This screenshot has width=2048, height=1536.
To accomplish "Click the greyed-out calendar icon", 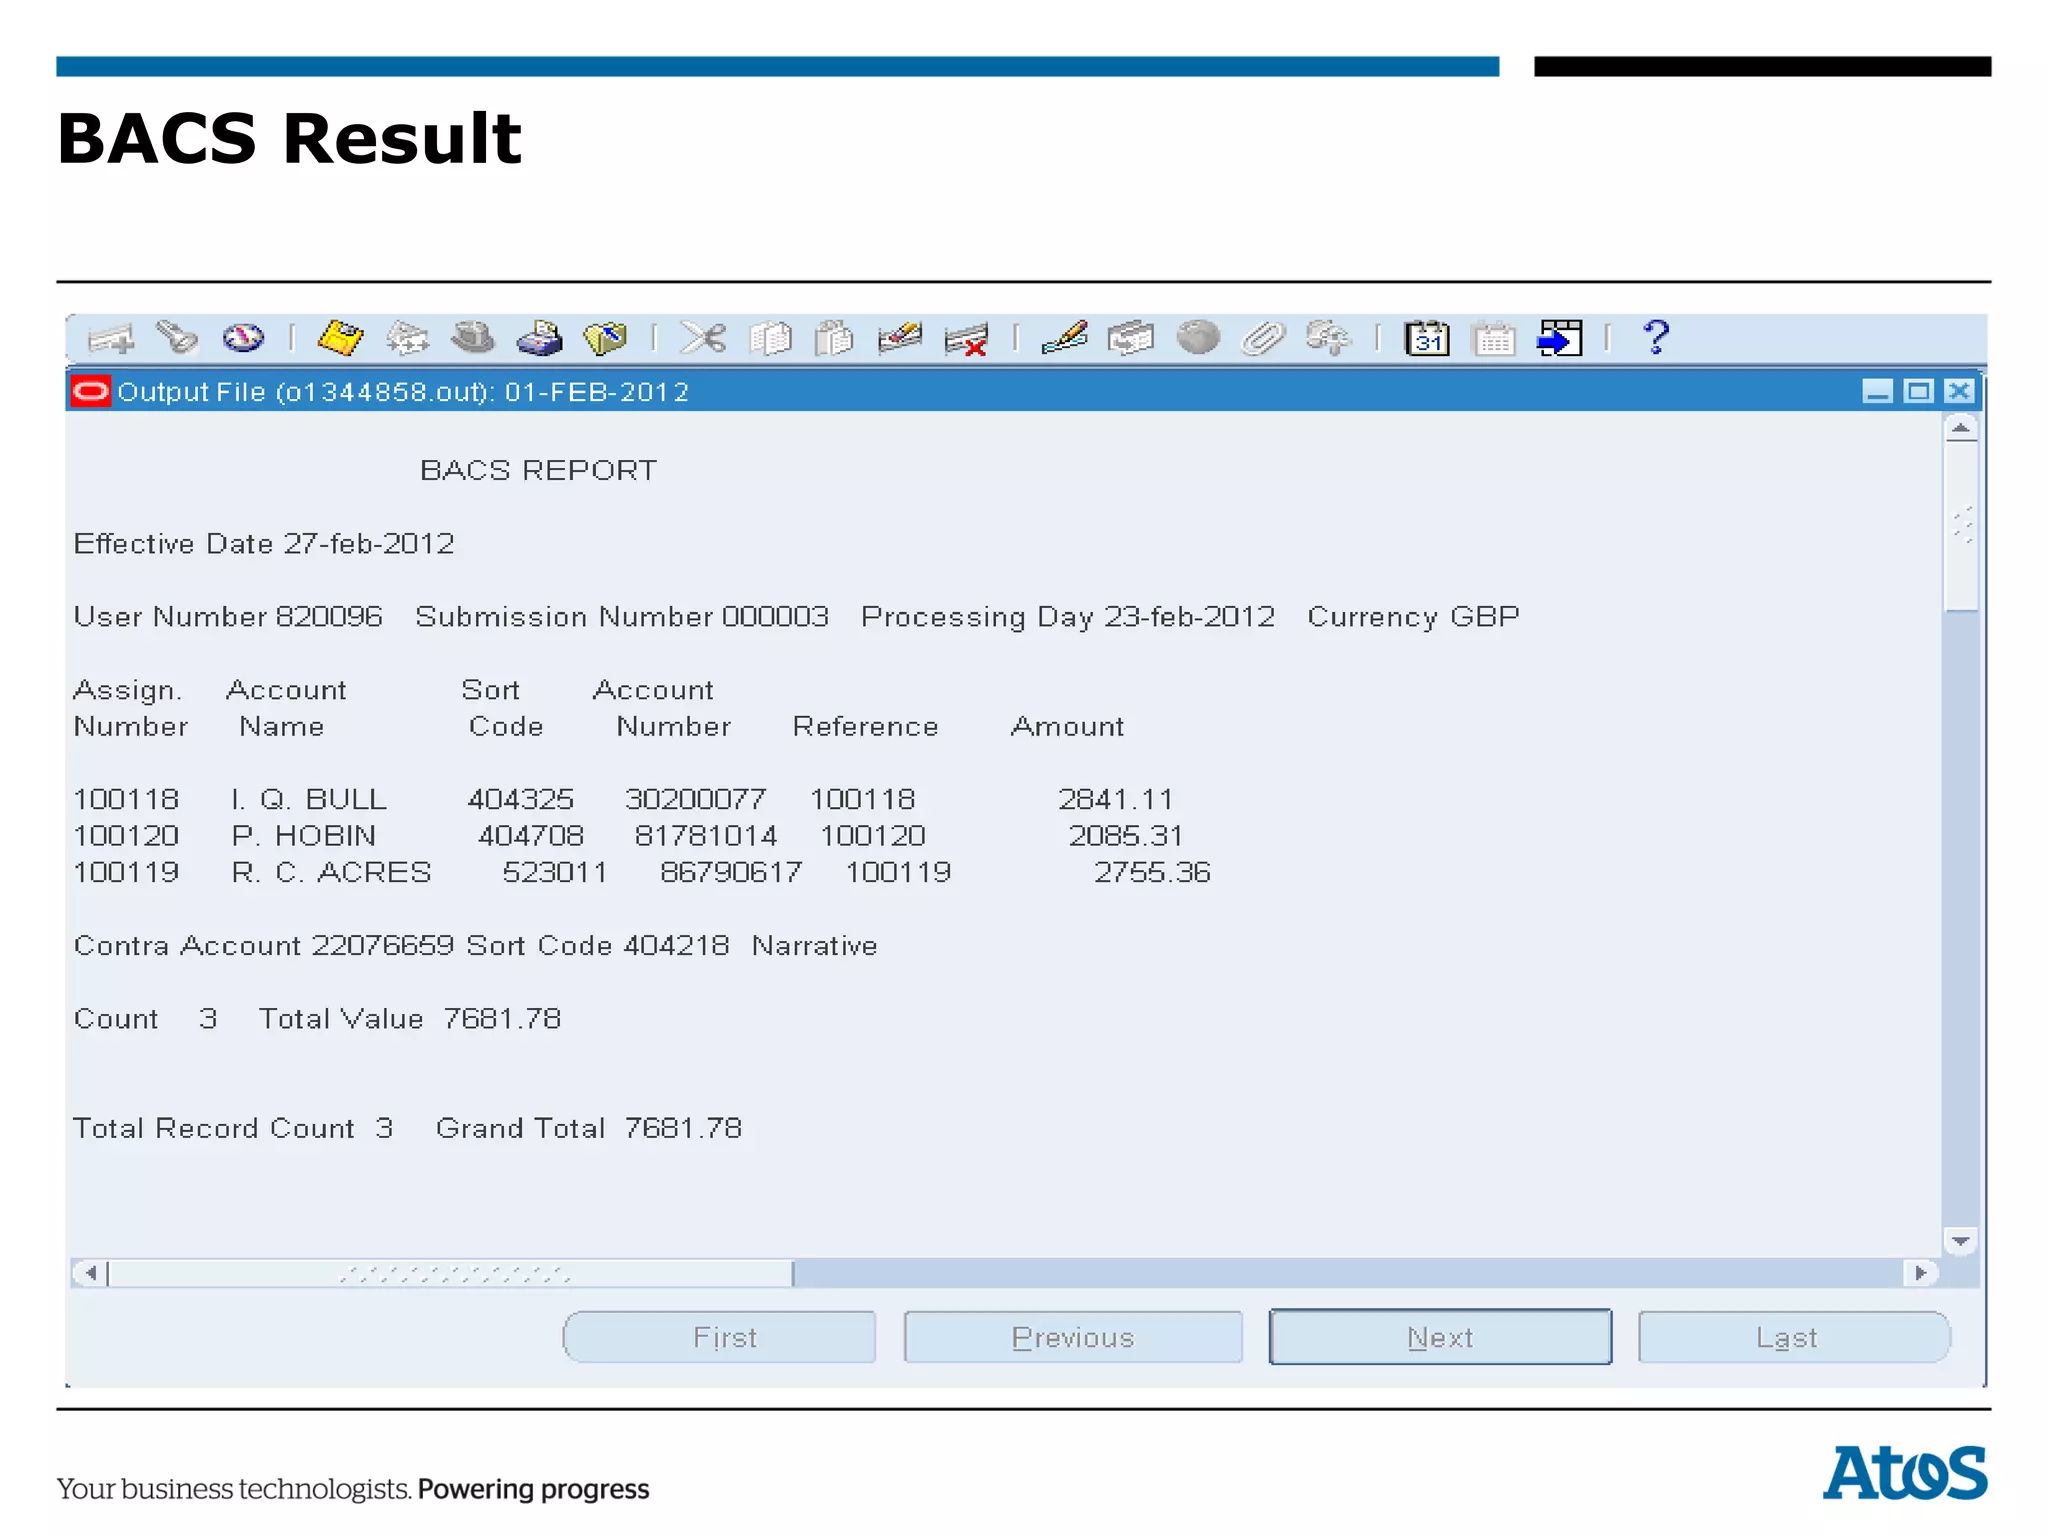I will click(x=1494, y=338).
